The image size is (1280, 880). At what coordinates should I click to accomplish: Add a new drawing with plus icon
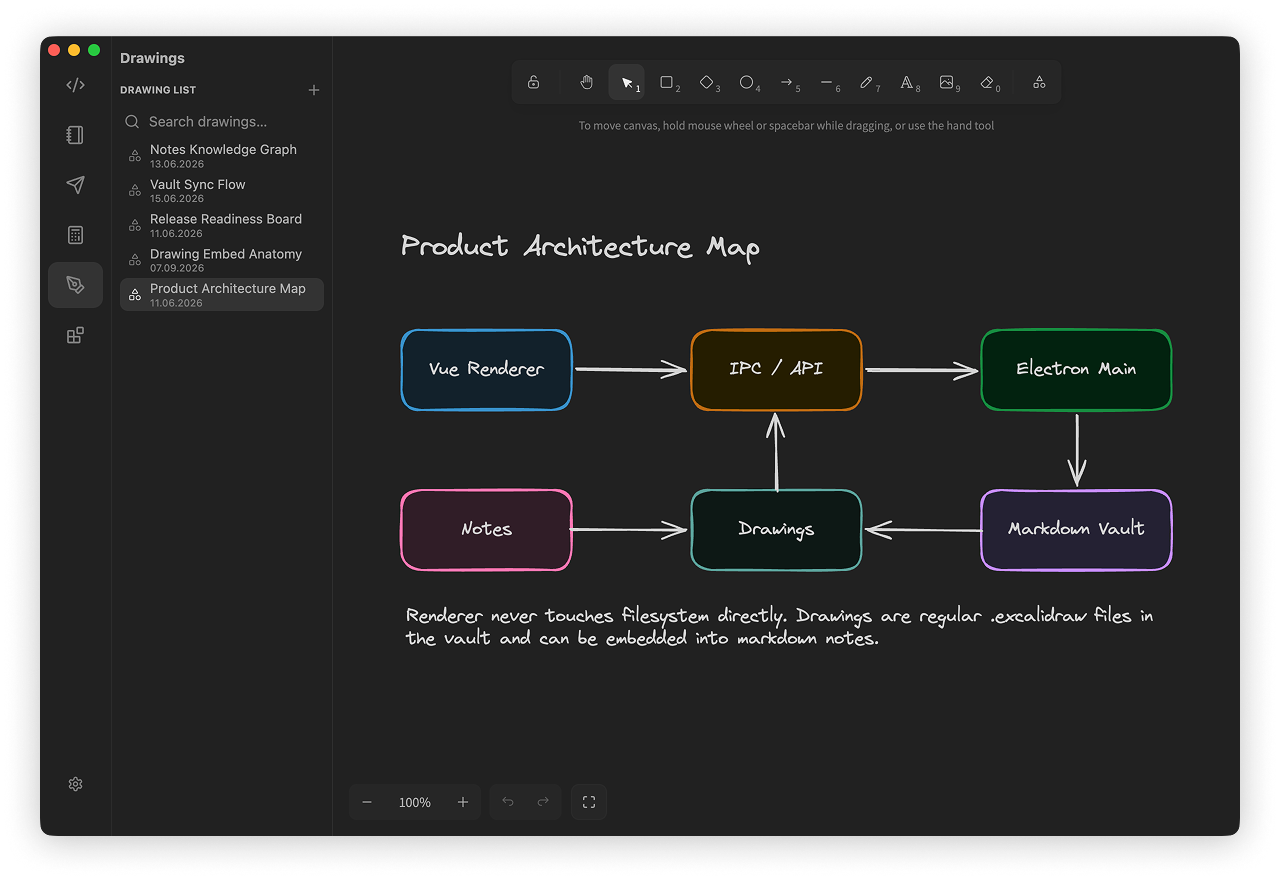[314, 90]
